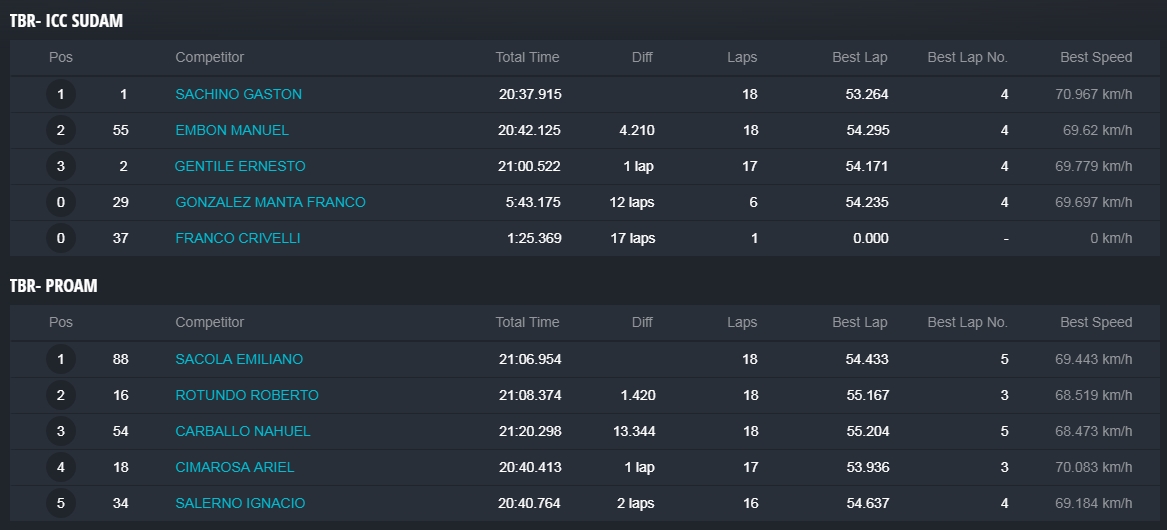Click SALERNO IGNACIO competitor name

(240, 503)
